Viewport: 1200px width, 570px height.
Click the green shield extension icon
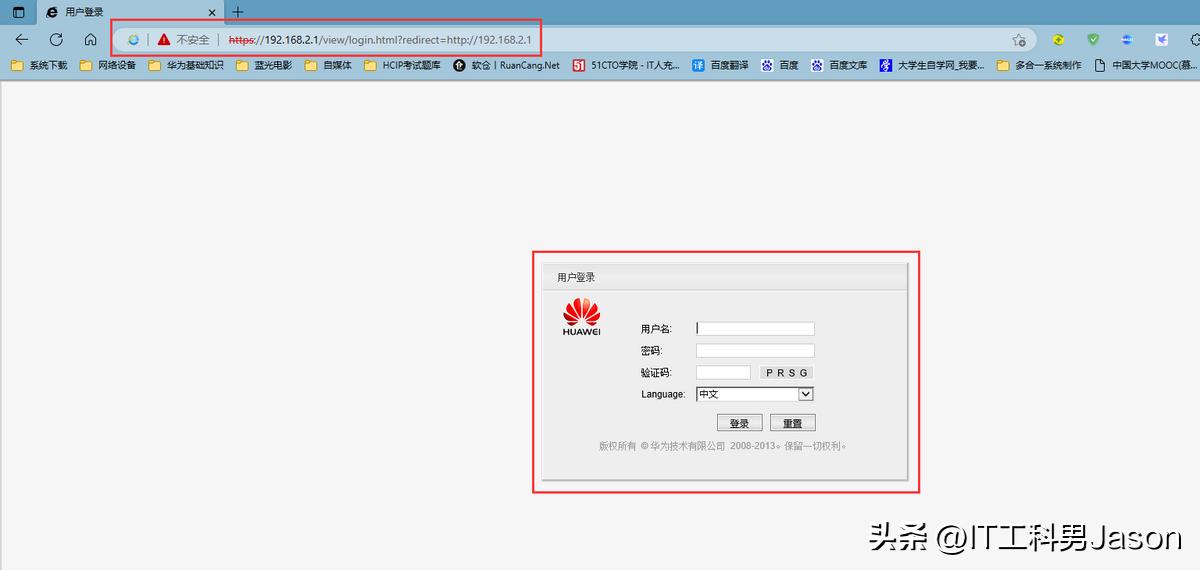(1093, 40)
